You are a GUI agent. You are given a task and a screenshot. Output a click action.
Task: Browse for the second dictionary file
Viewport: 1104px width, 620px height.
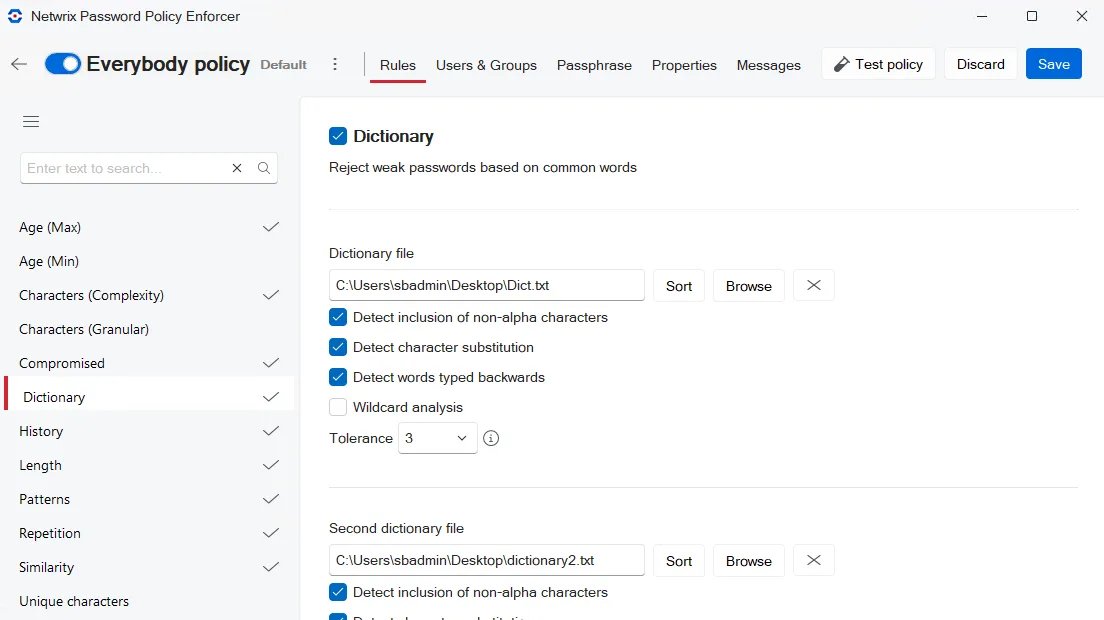click(x=748, y=561)
